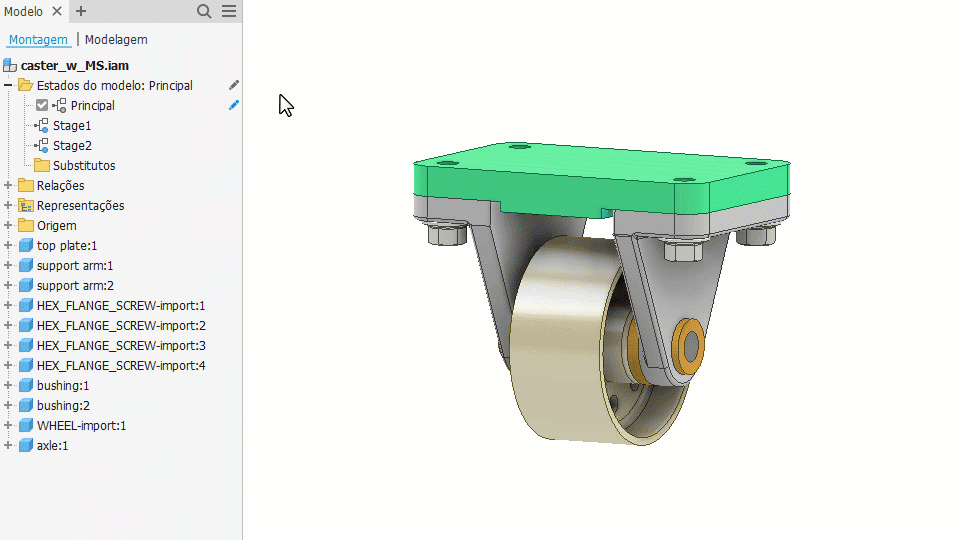
Task: Open the browser hamburger menu
Action: pos(229,11)
